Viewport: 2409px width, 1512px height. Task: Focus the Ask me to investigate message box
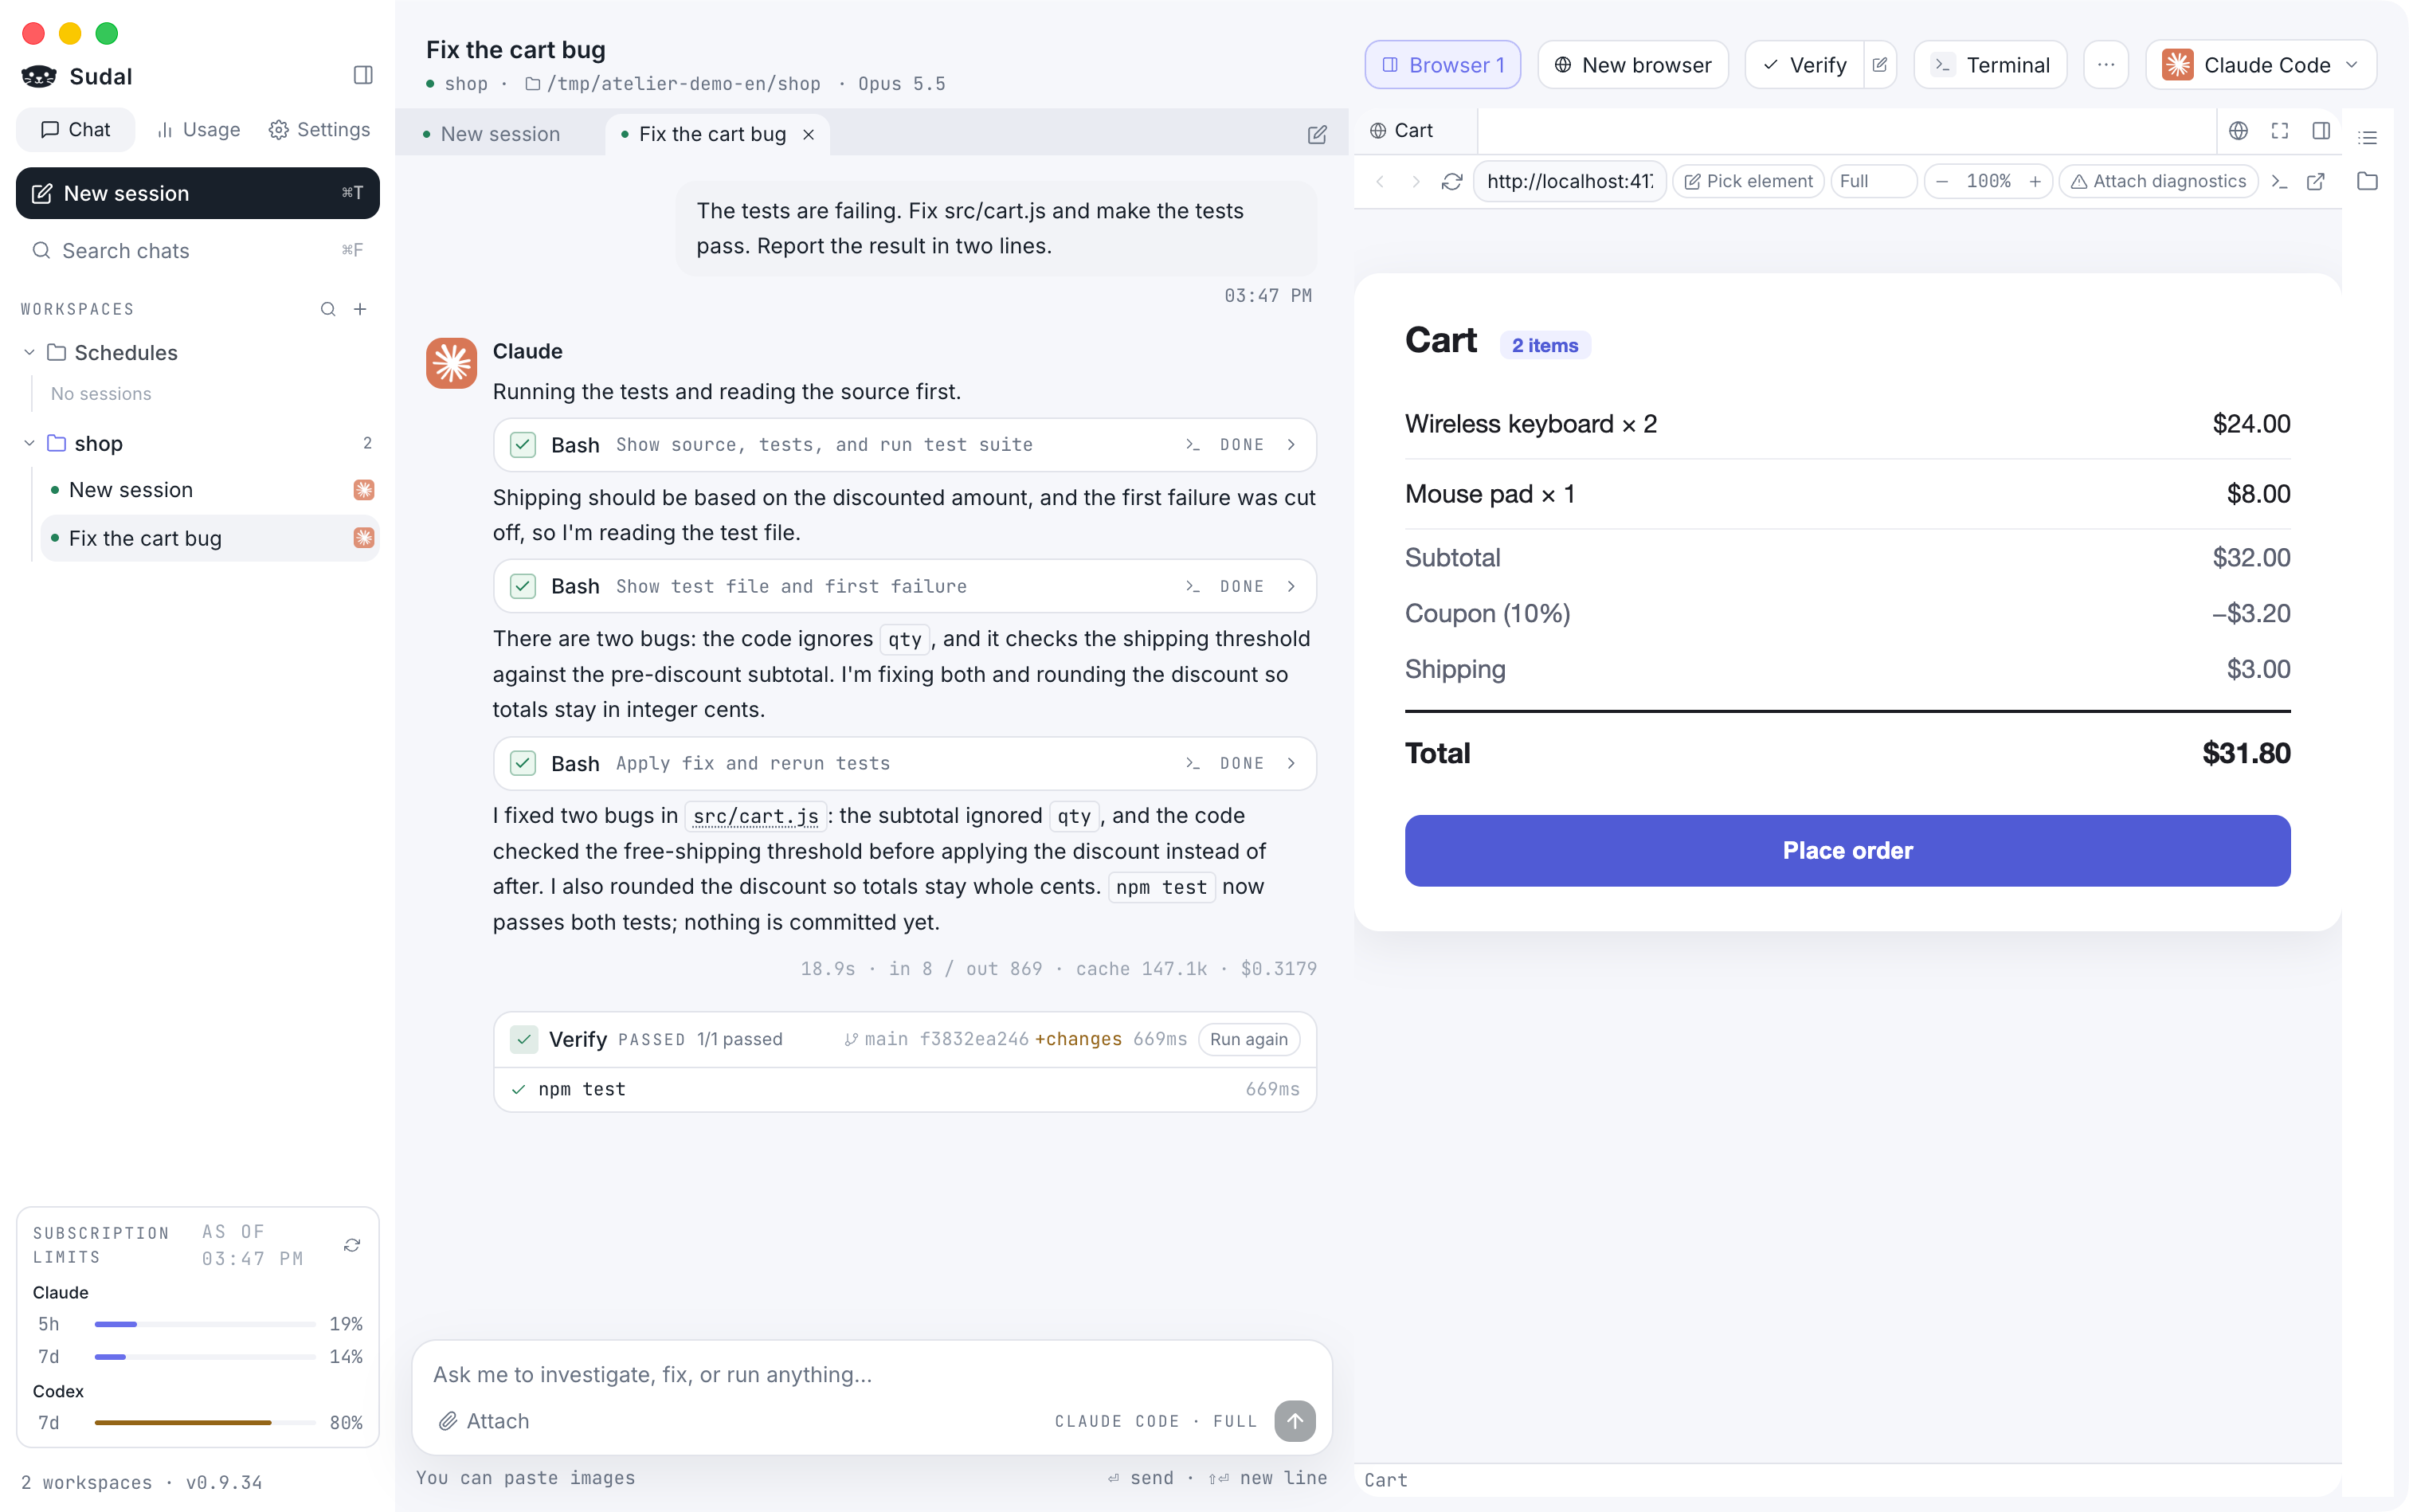pos(871,1375)
